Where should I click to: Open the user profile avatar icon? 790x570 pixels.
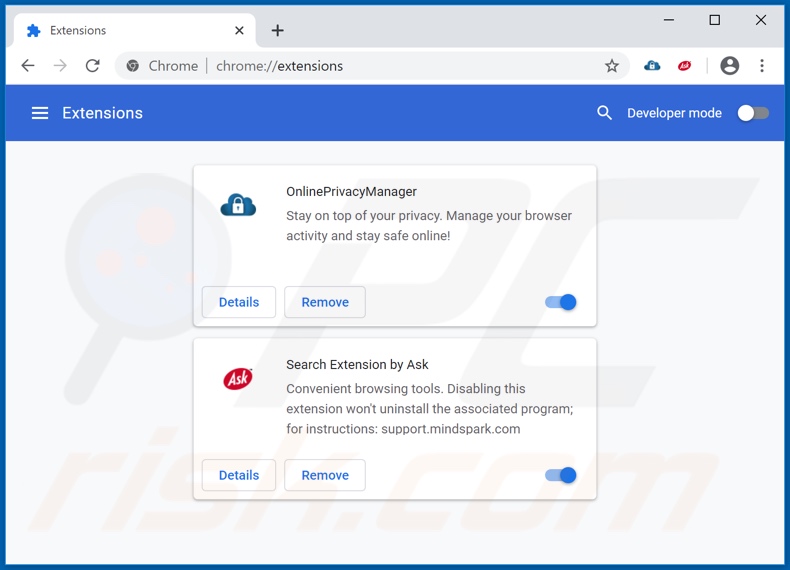click(730, 66)
